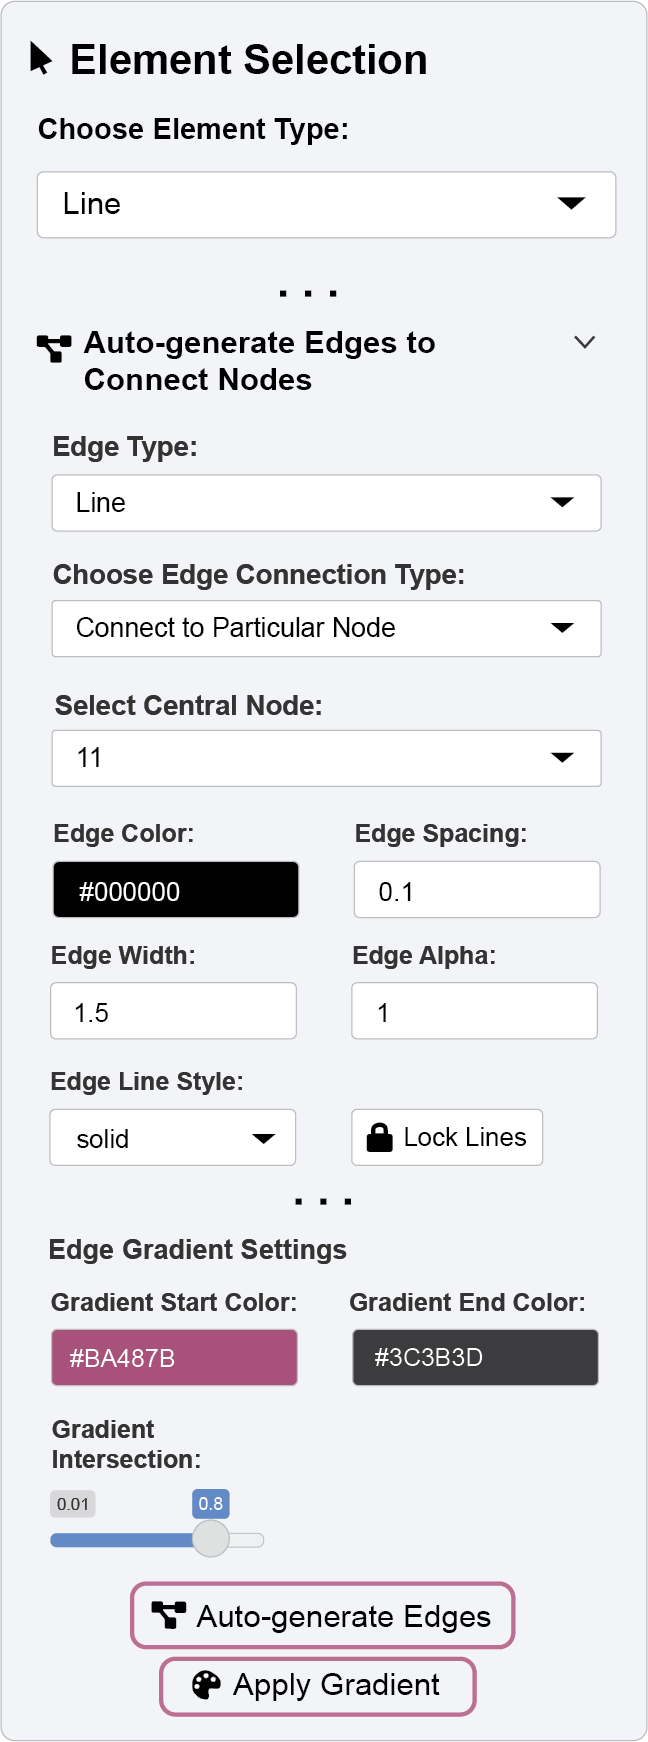Click the network icon beside Auto-generate Edges heading
The image size is (648, 1742).
click(54, 347)
